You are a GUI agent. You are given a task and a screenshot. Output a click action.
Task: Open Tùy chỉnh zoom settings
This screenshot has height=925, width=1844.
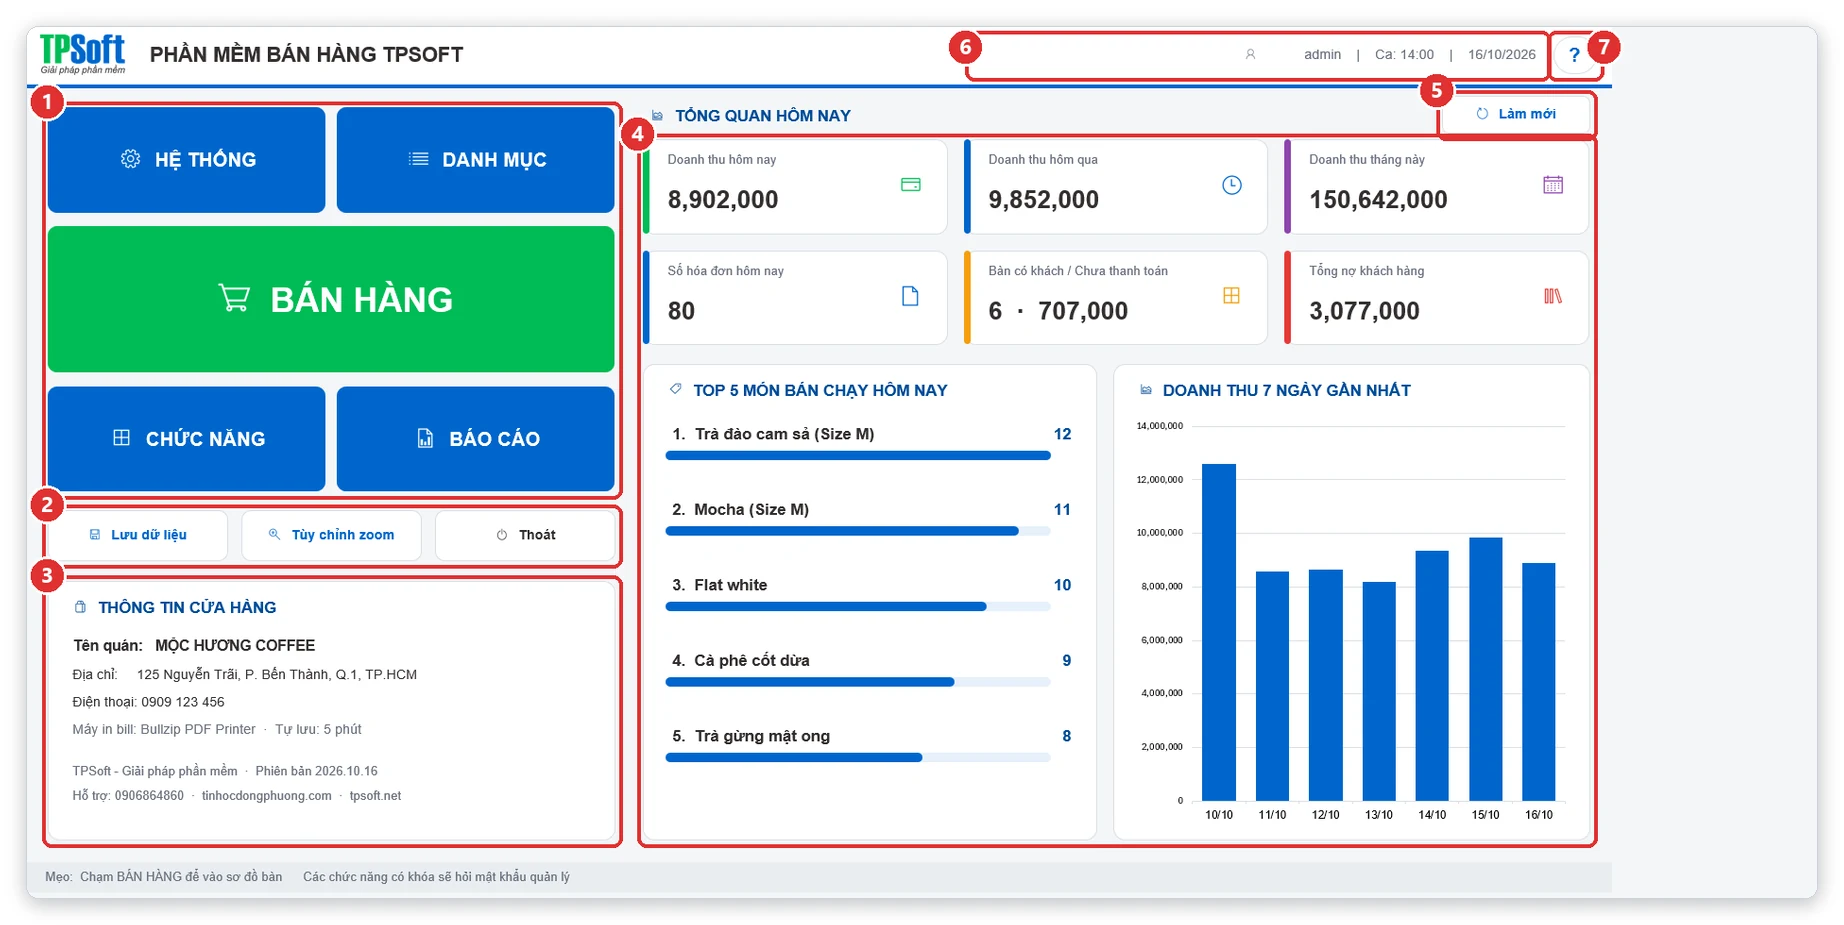click(x=331, y=535)
